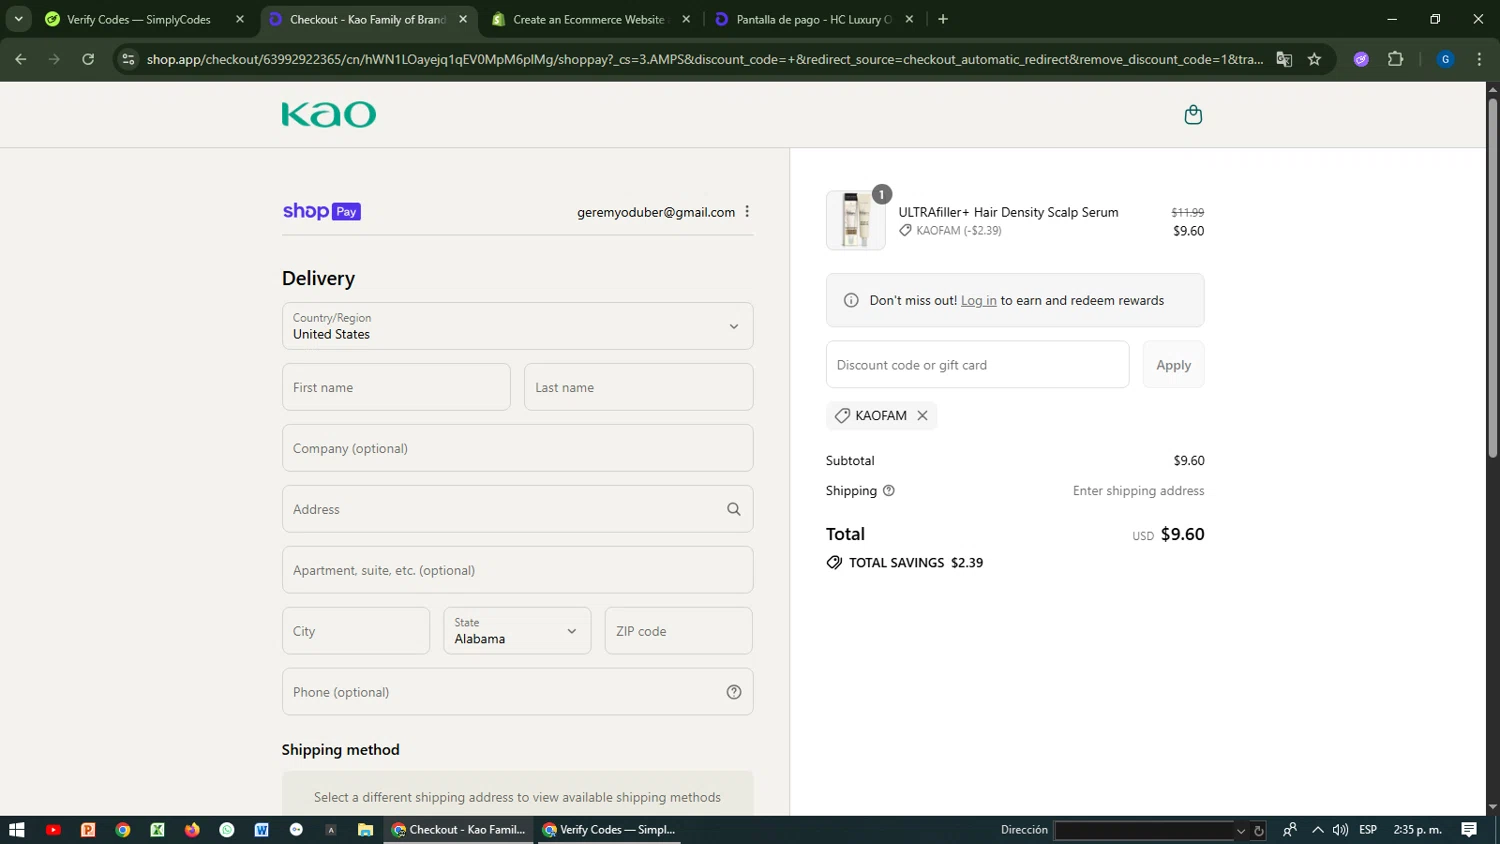Launch YouTube from the taskbar
Image resolution: width=1500 pixels, height=844 pixels.
coord(53,830)
